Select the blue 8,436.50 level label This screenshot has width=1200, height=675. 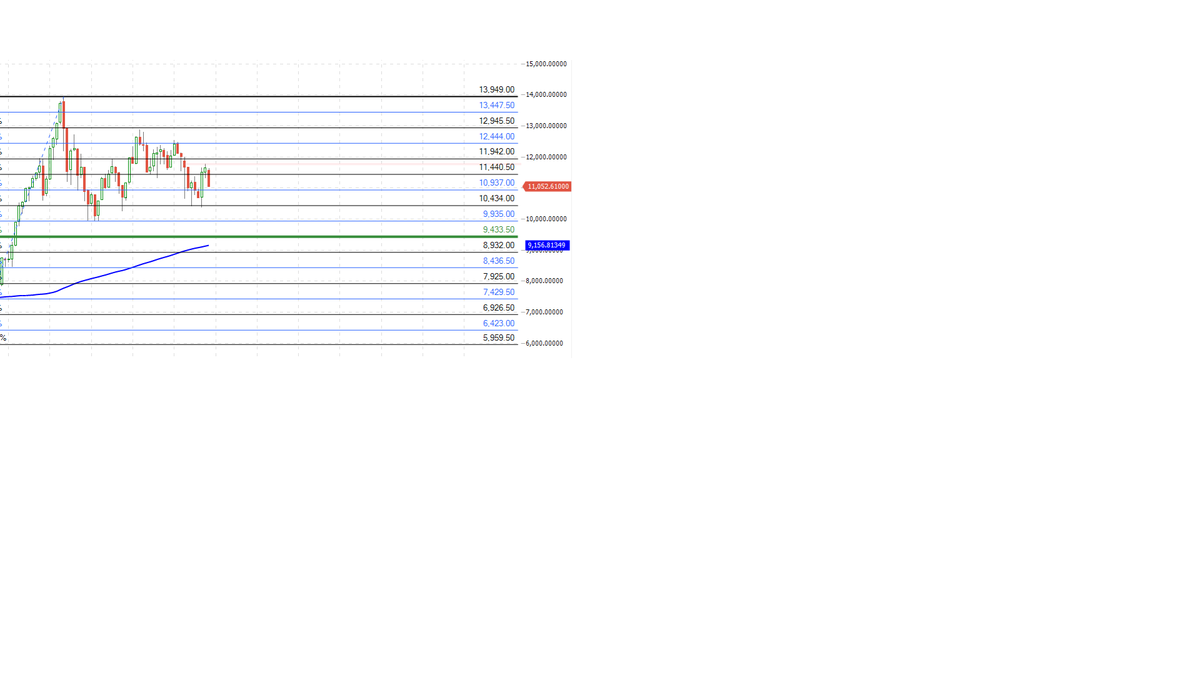point(499,261)
